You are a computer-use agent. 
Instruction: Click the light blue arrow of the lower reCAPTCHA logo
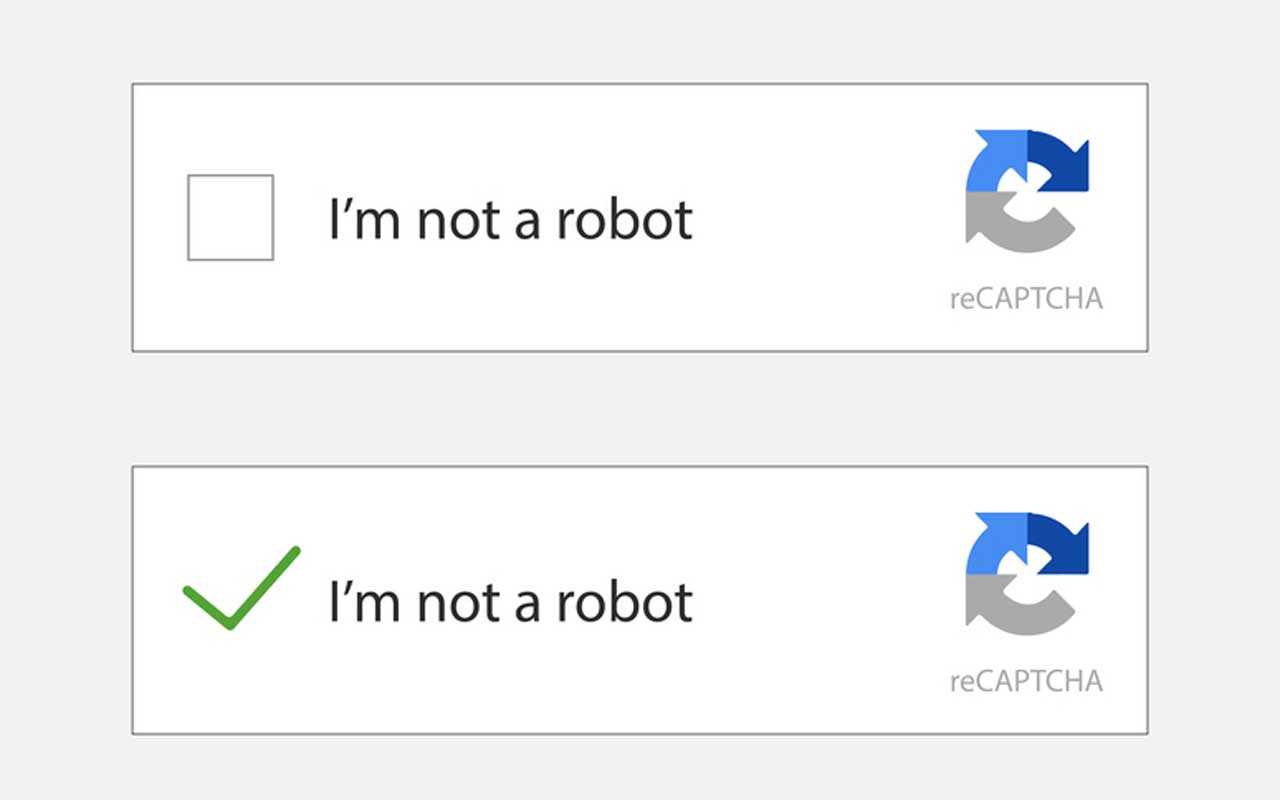995,543
